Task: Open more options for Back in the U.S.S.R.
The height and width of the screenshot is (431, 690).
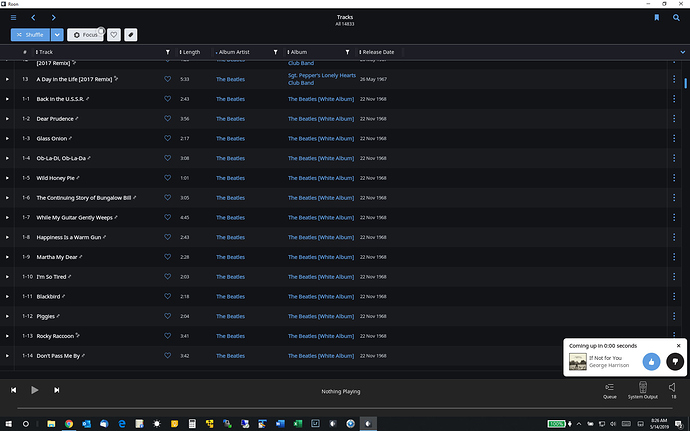Action: point(674,99)
